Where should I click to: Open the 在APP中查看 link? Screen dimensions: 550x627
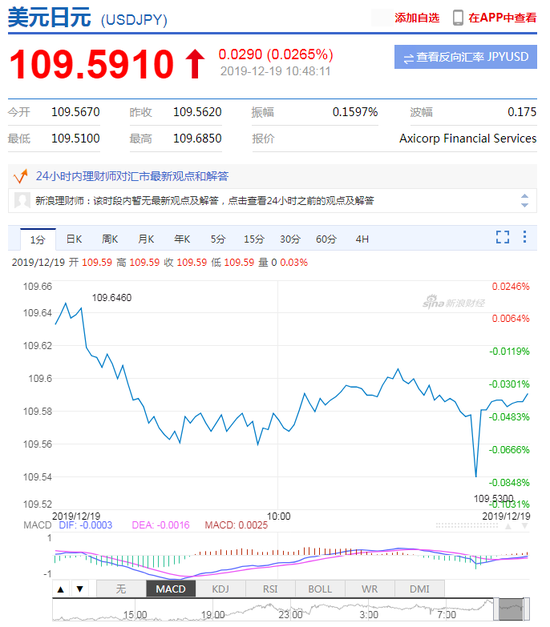point(502,18)
